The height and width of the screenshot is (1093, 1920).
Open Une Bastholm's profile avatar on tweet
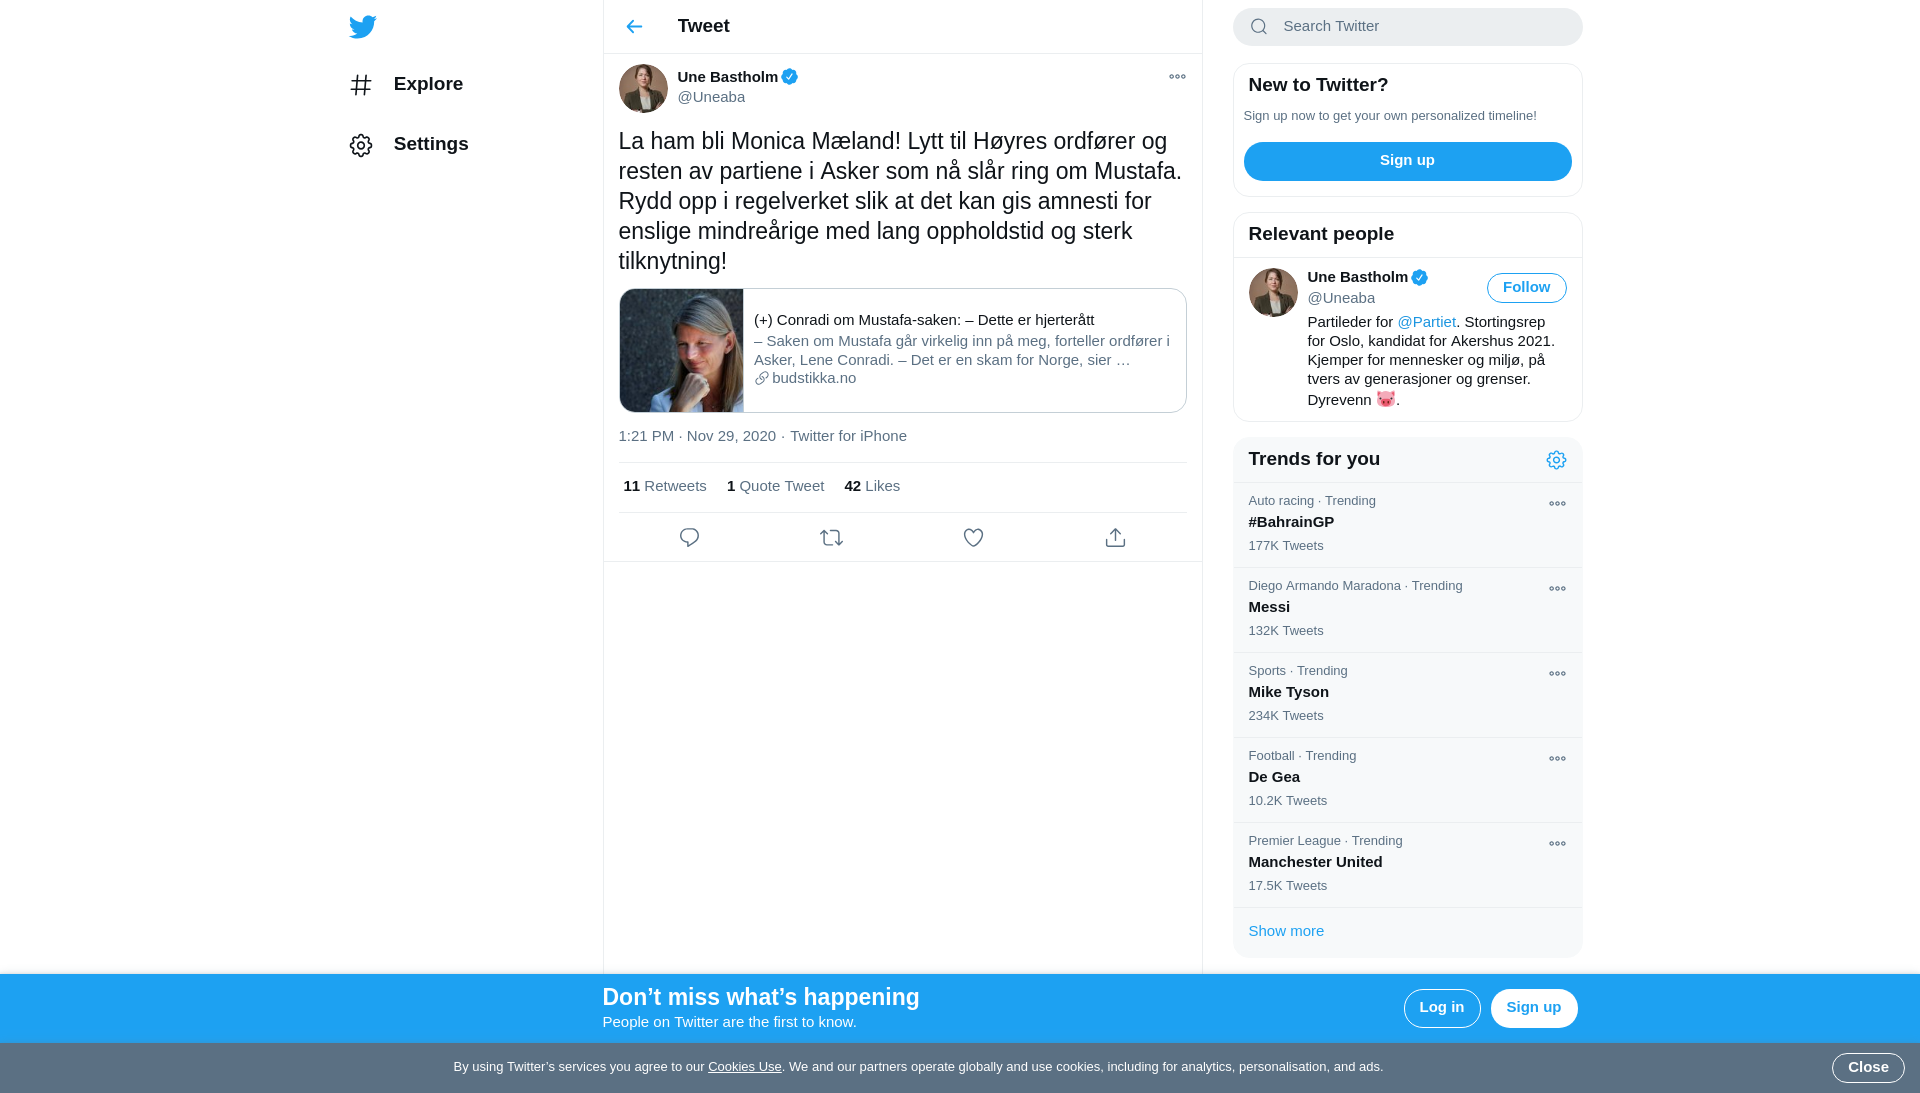pos(643,88)
